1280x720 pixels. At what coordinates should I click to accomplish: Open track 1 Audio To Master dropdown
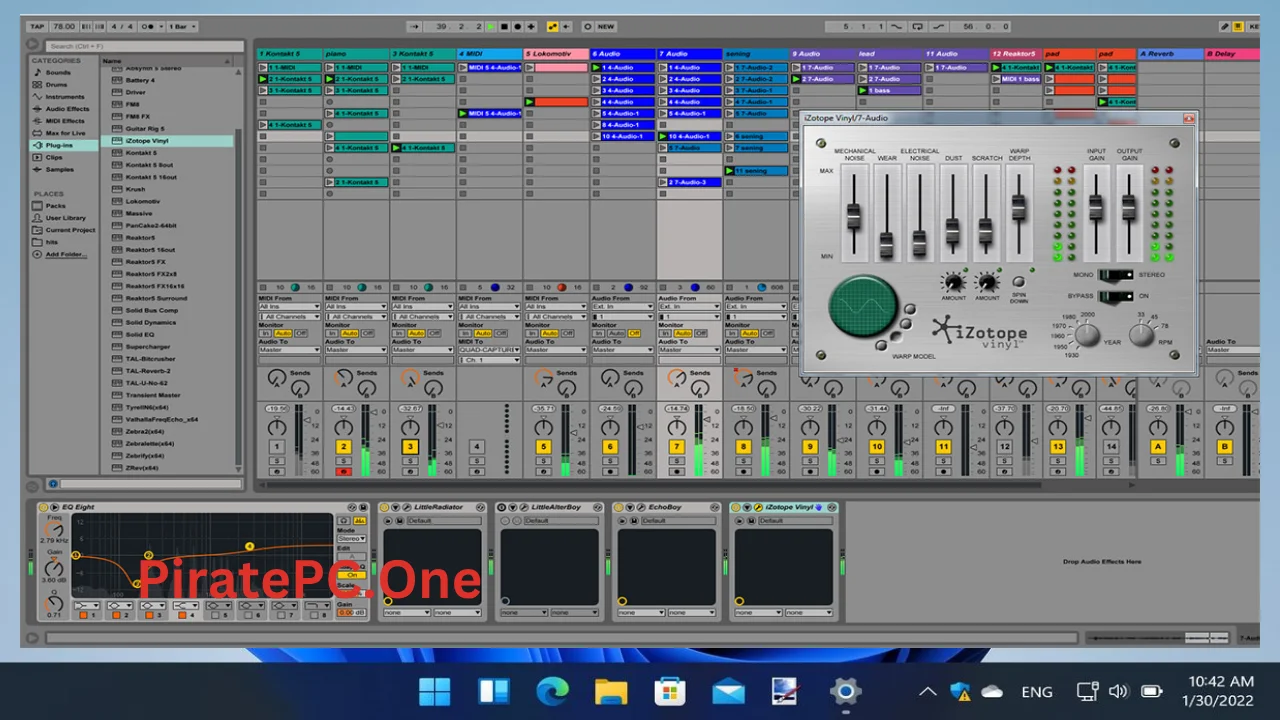289,350
